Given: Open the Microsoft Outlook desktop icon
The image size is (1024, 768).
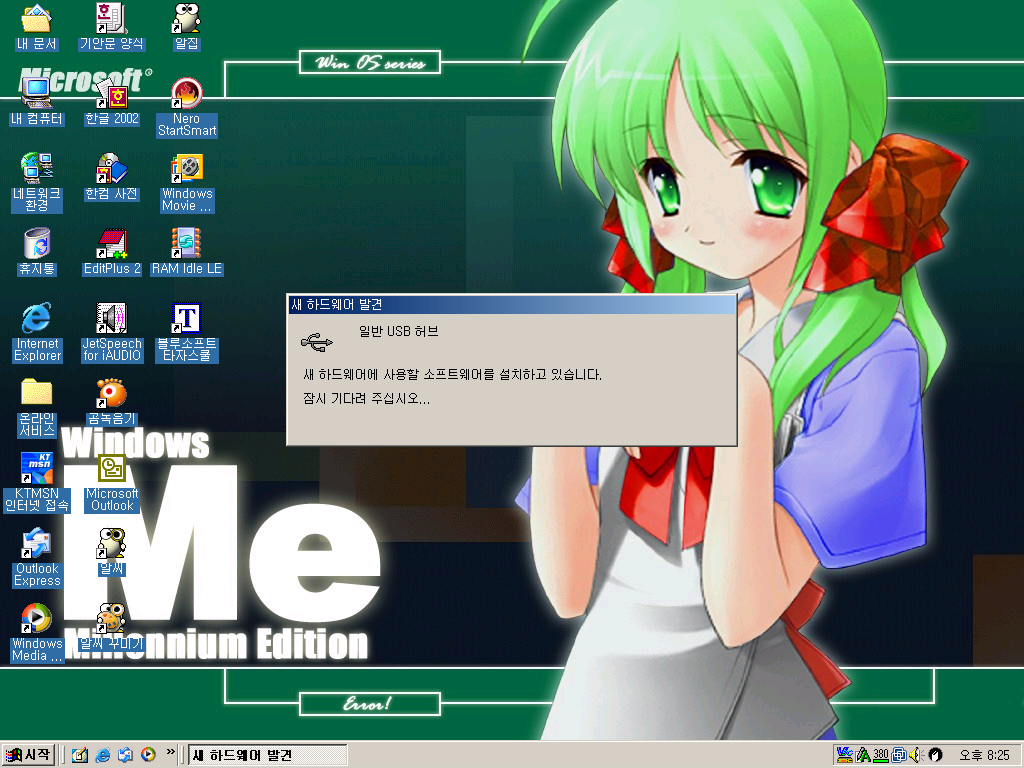Looking at the screenshot, I should tap(111, 469).
